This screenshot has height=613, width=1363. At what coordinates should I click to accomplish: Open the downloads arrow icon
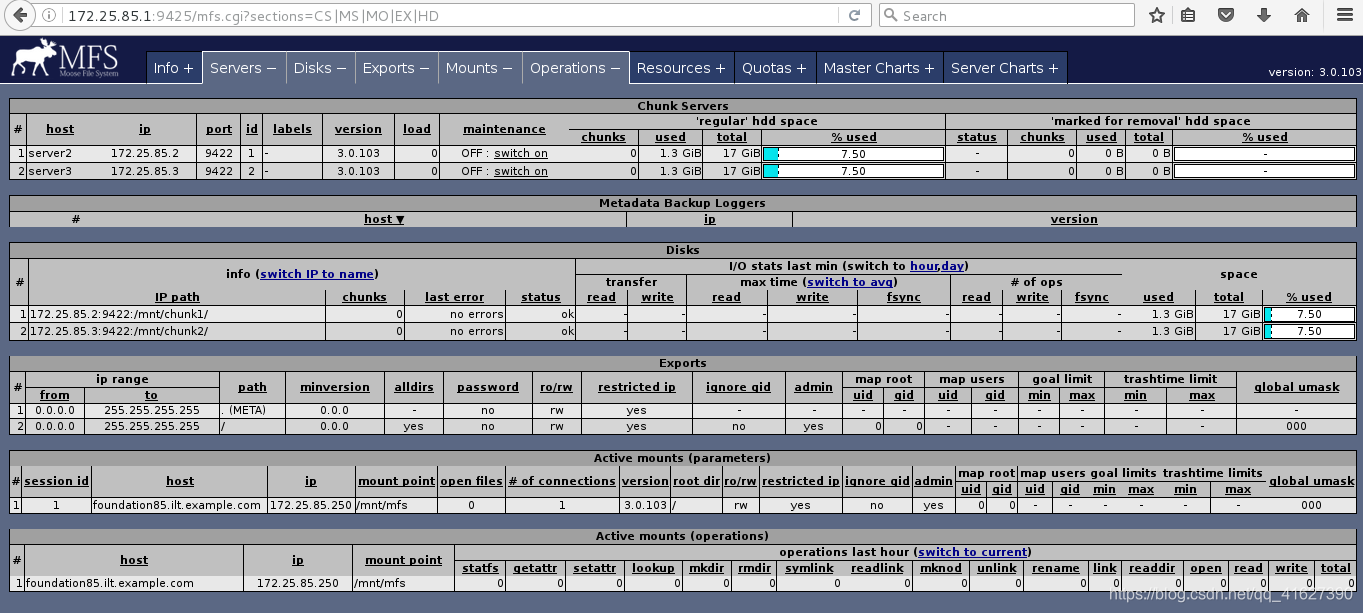(x=1264, y=16)
